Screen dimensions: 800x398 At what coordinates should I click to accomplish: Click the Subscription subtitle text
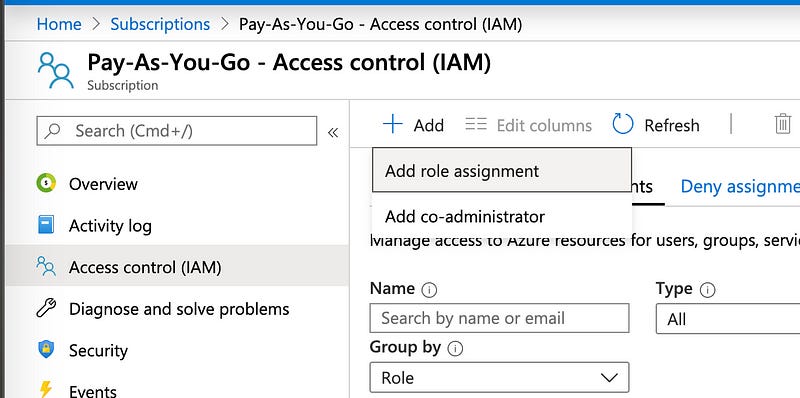pyautogui.click(x=122, y=85)
